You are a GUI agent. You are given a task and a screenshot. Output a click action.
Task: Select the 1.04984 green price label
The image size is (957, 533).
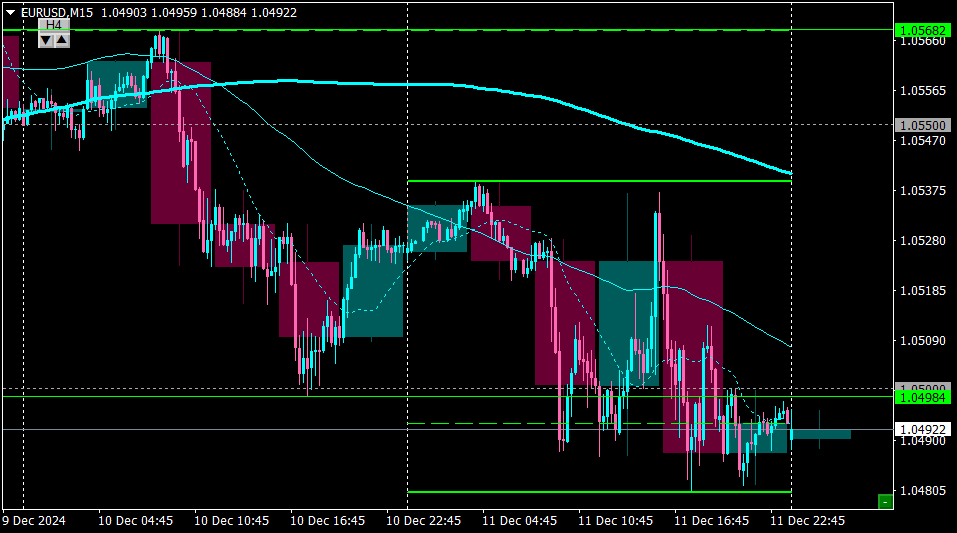point(923,397)
